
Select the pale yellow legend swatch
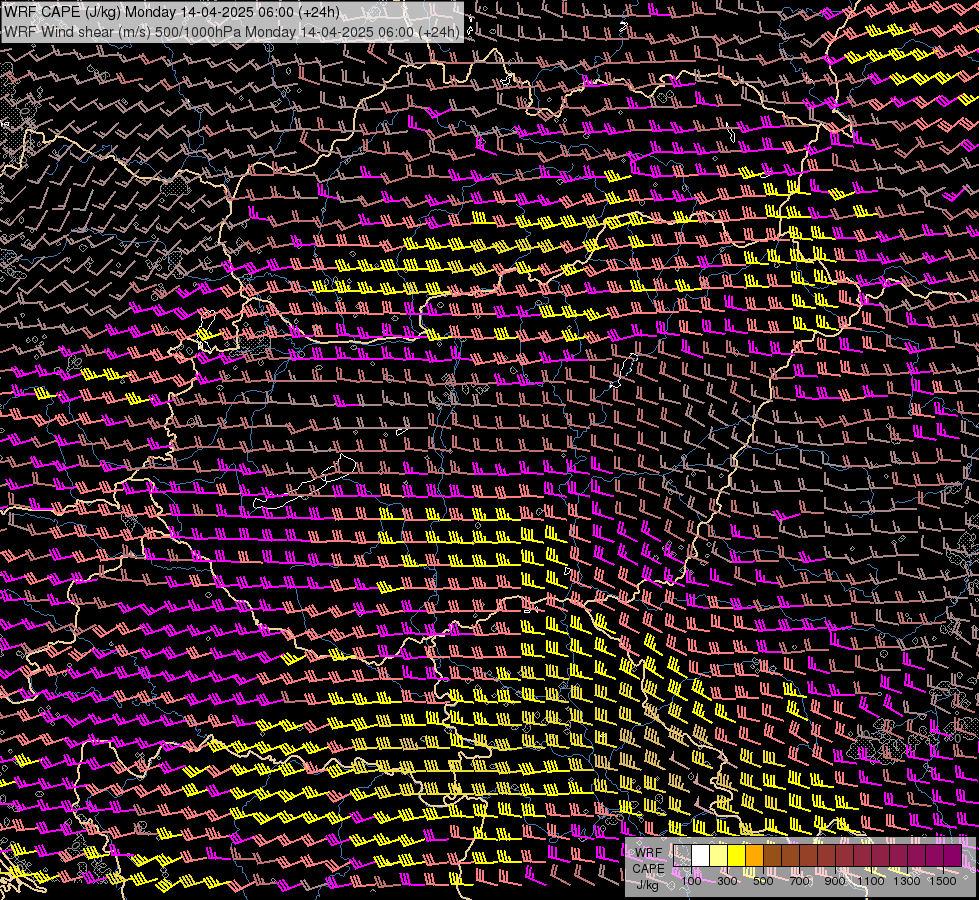[719, 856]
